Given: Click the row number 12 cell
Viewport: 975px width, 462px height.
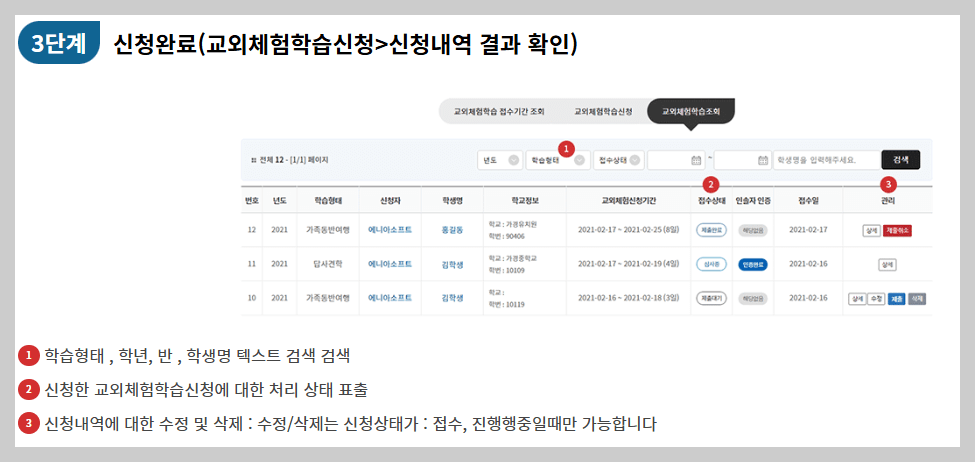Looking at the screenshot, I should (252, 230).
